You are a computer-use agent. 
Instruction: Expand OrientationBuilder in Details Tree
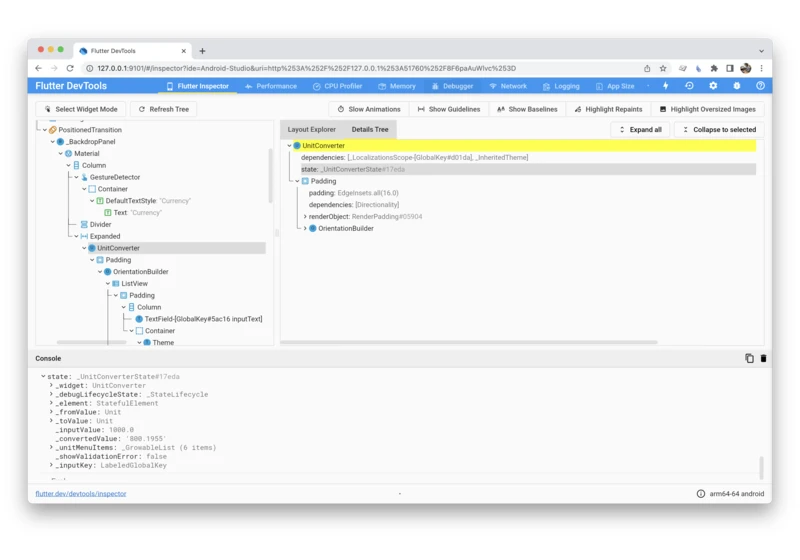(x=305, y=228)
